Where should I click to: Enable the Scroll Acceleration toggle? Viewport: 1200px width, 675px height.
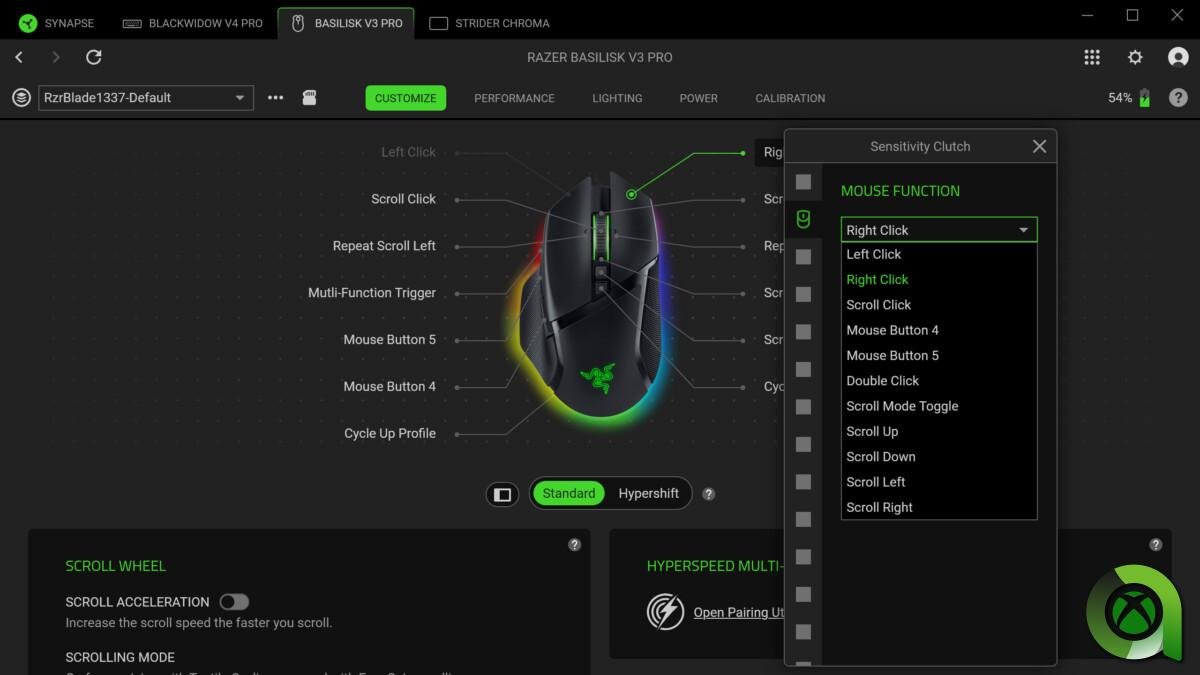point(234,602)
